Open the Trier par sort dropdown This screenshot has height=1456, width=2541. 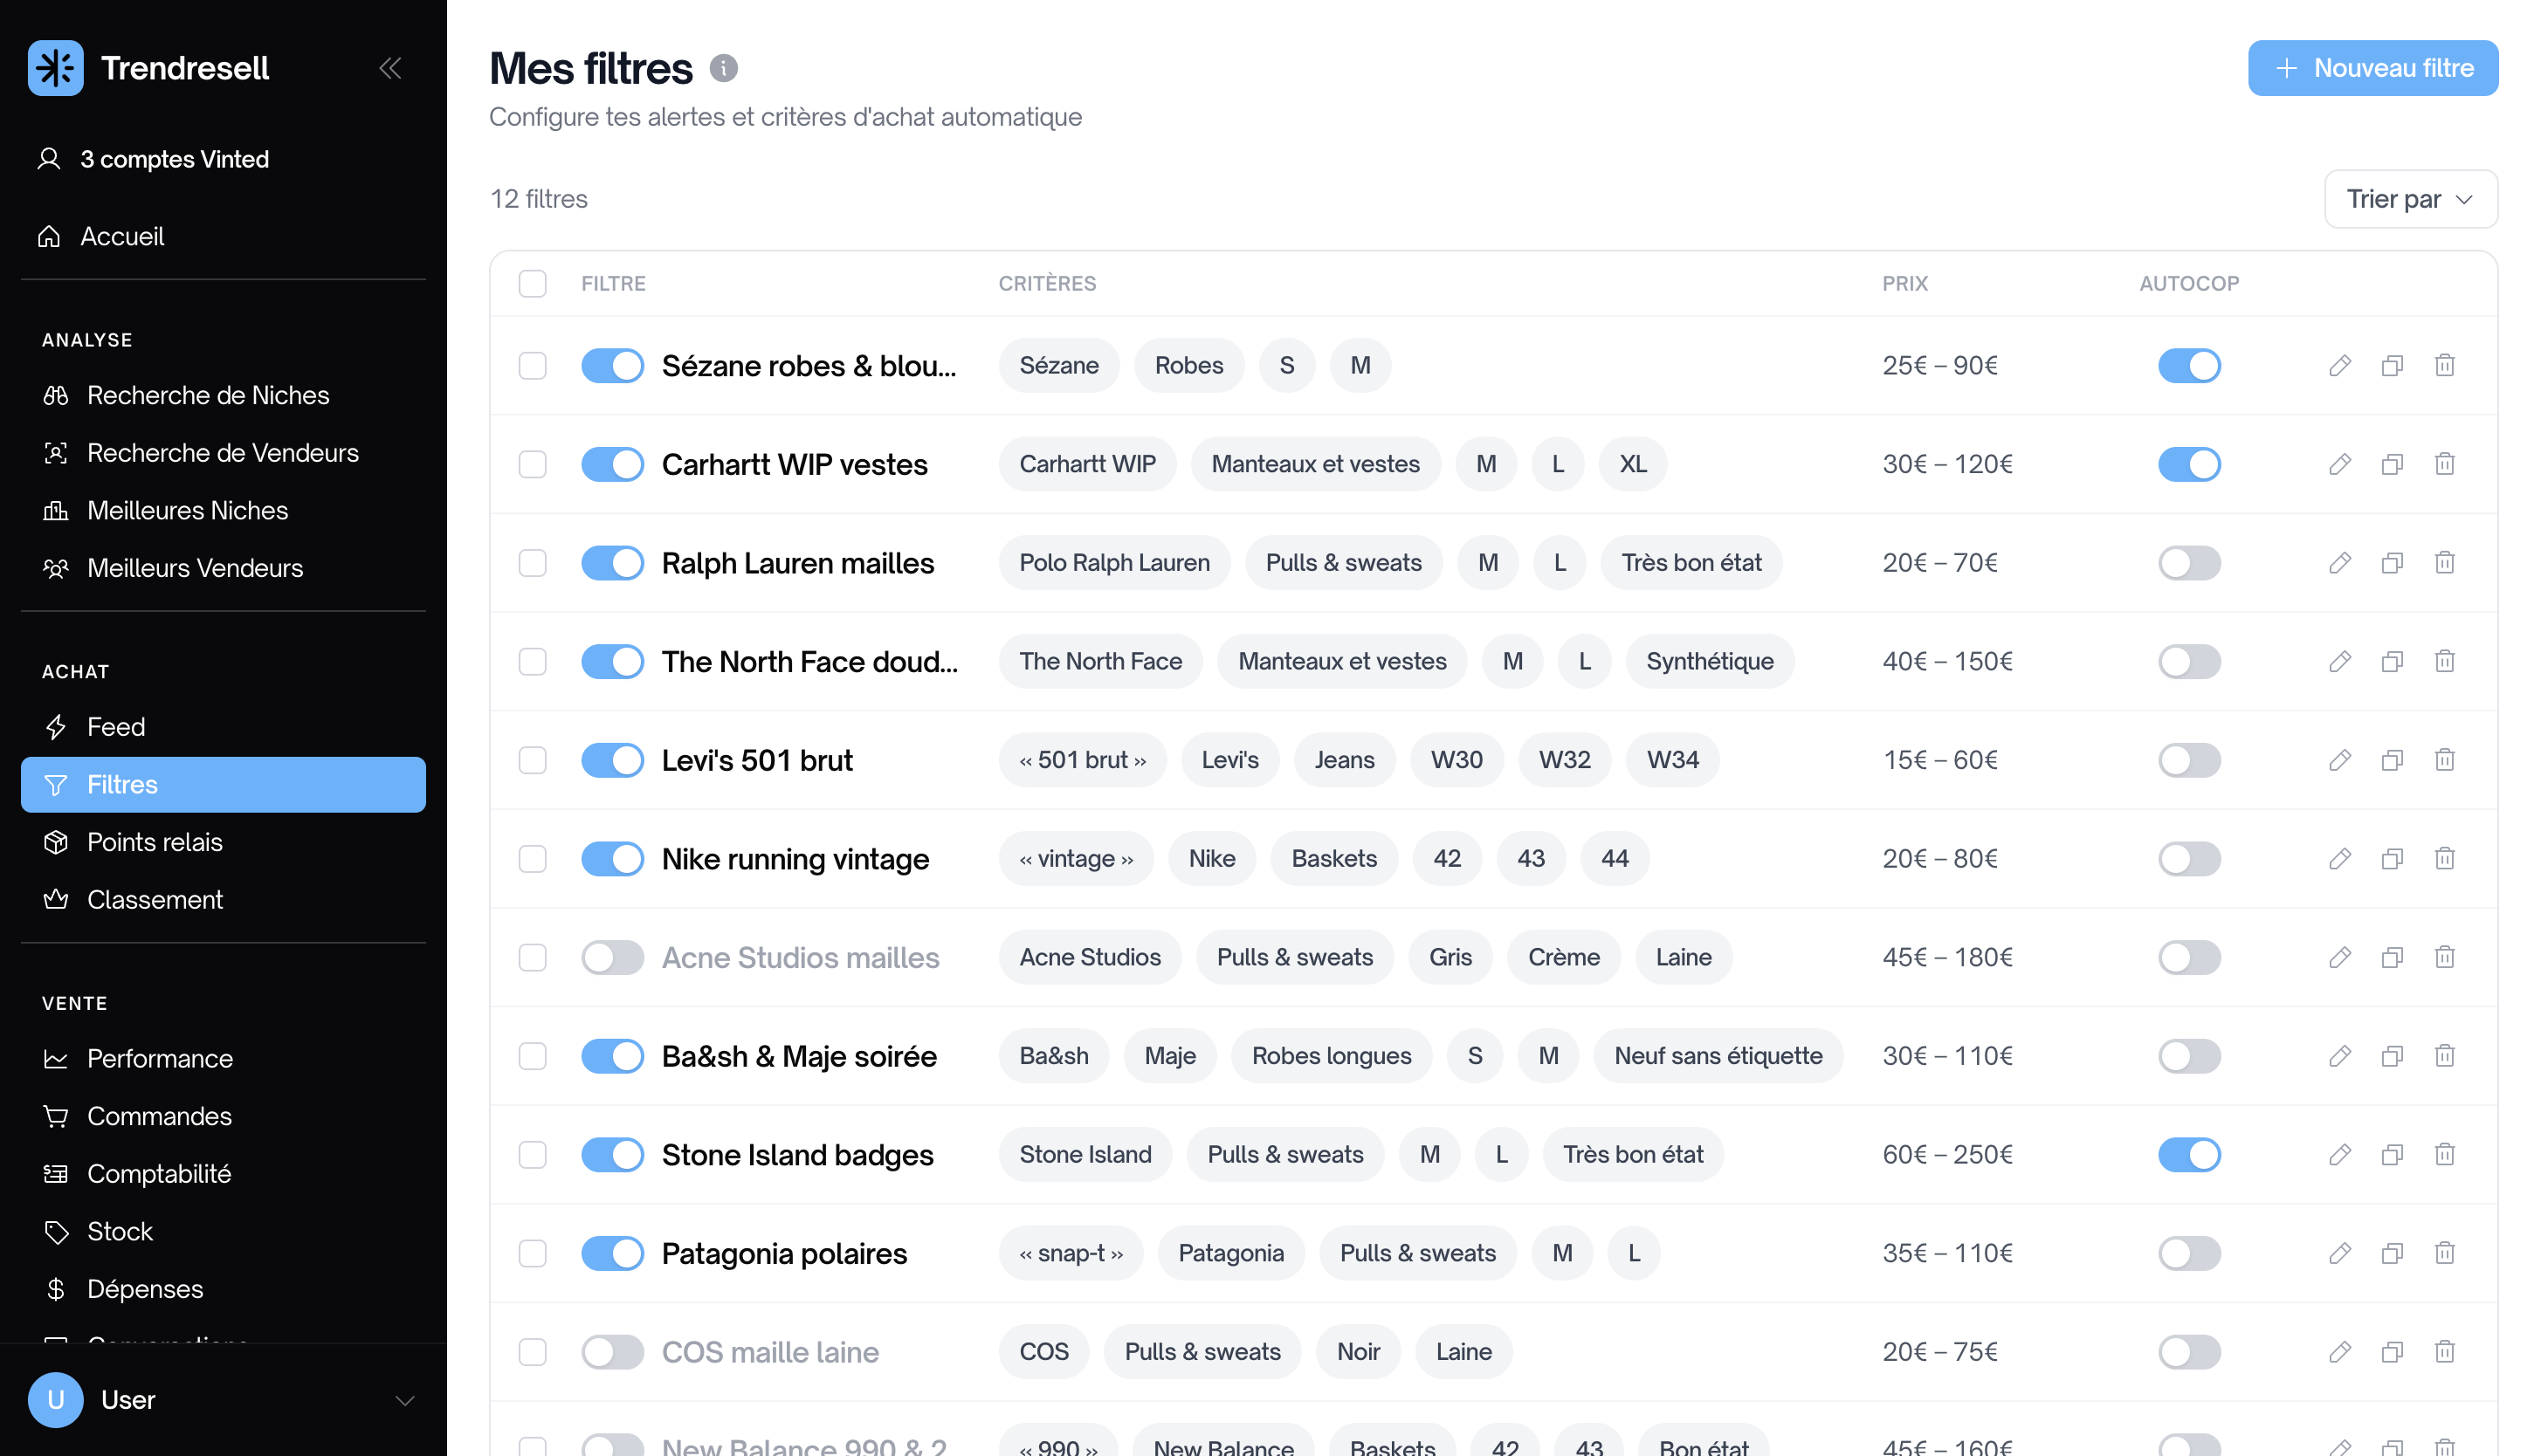click(2410, 199)
